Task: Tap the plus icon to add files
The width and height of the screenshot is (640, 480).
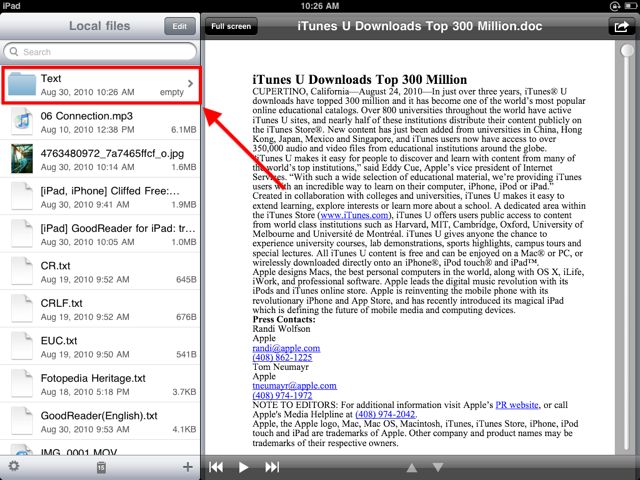Action: click(x=187, y=467)
